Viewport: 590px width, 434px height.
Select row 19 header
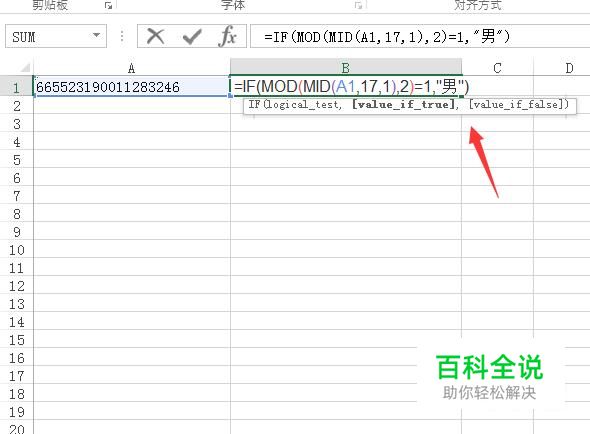[17, 412]
